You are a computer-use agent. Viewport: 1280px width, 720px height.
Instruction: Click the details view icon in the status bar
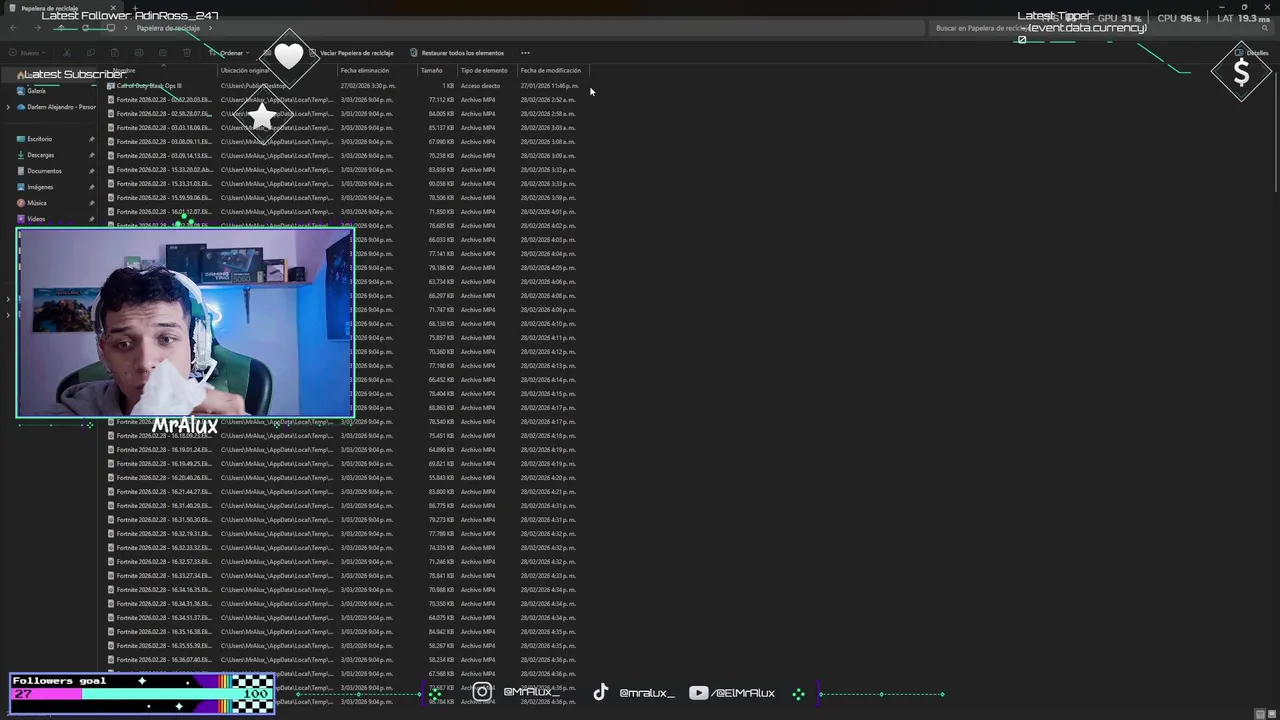tap(1260, 713)
